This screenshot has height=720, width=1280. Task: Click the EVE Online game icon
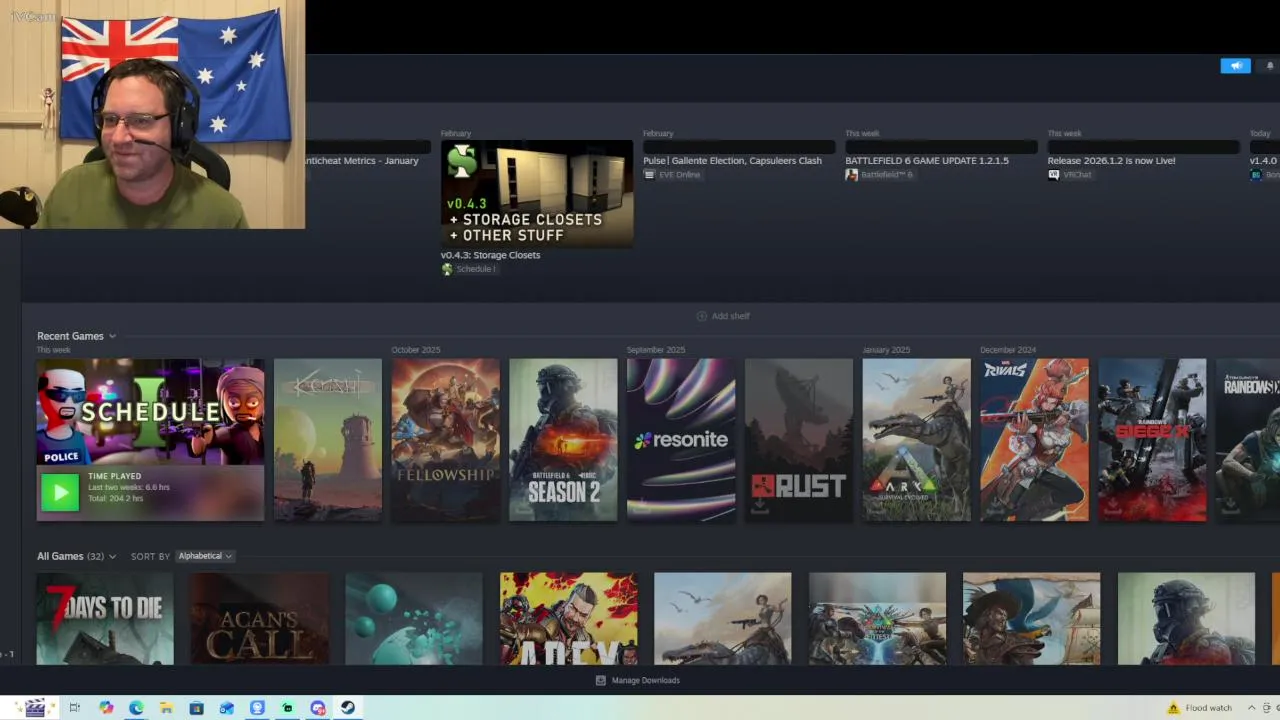[x=649, y=174]
